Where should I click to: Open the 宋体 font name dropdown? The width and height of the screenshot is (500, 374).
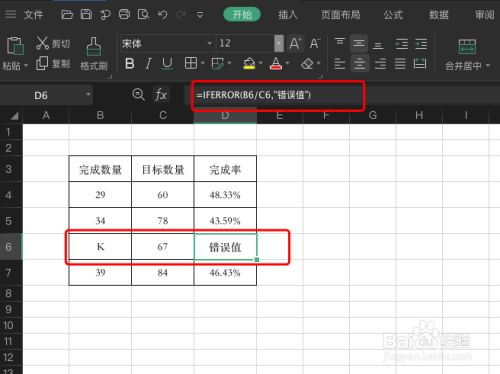[x=209, y=43]
